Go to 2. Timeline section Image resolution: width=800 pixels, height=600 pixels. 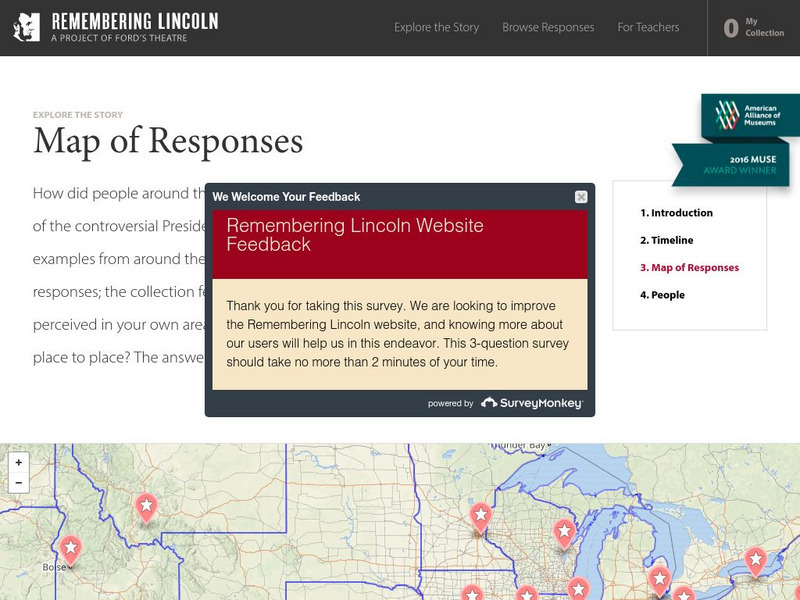tap(666, 240)
